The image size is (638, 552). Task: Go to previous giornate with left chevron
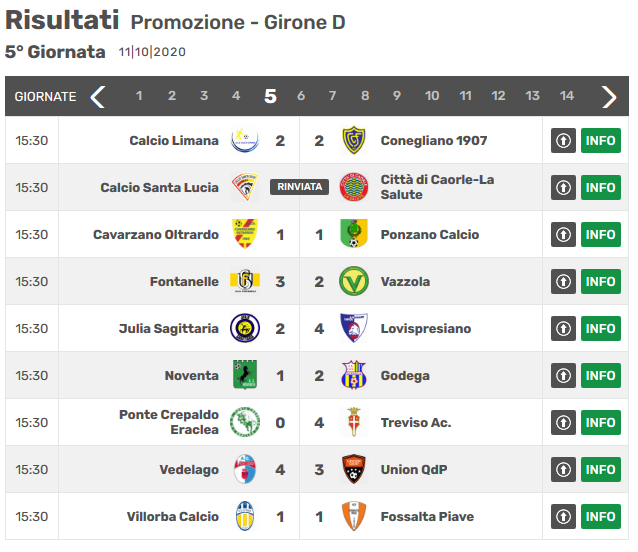(98, 96)
